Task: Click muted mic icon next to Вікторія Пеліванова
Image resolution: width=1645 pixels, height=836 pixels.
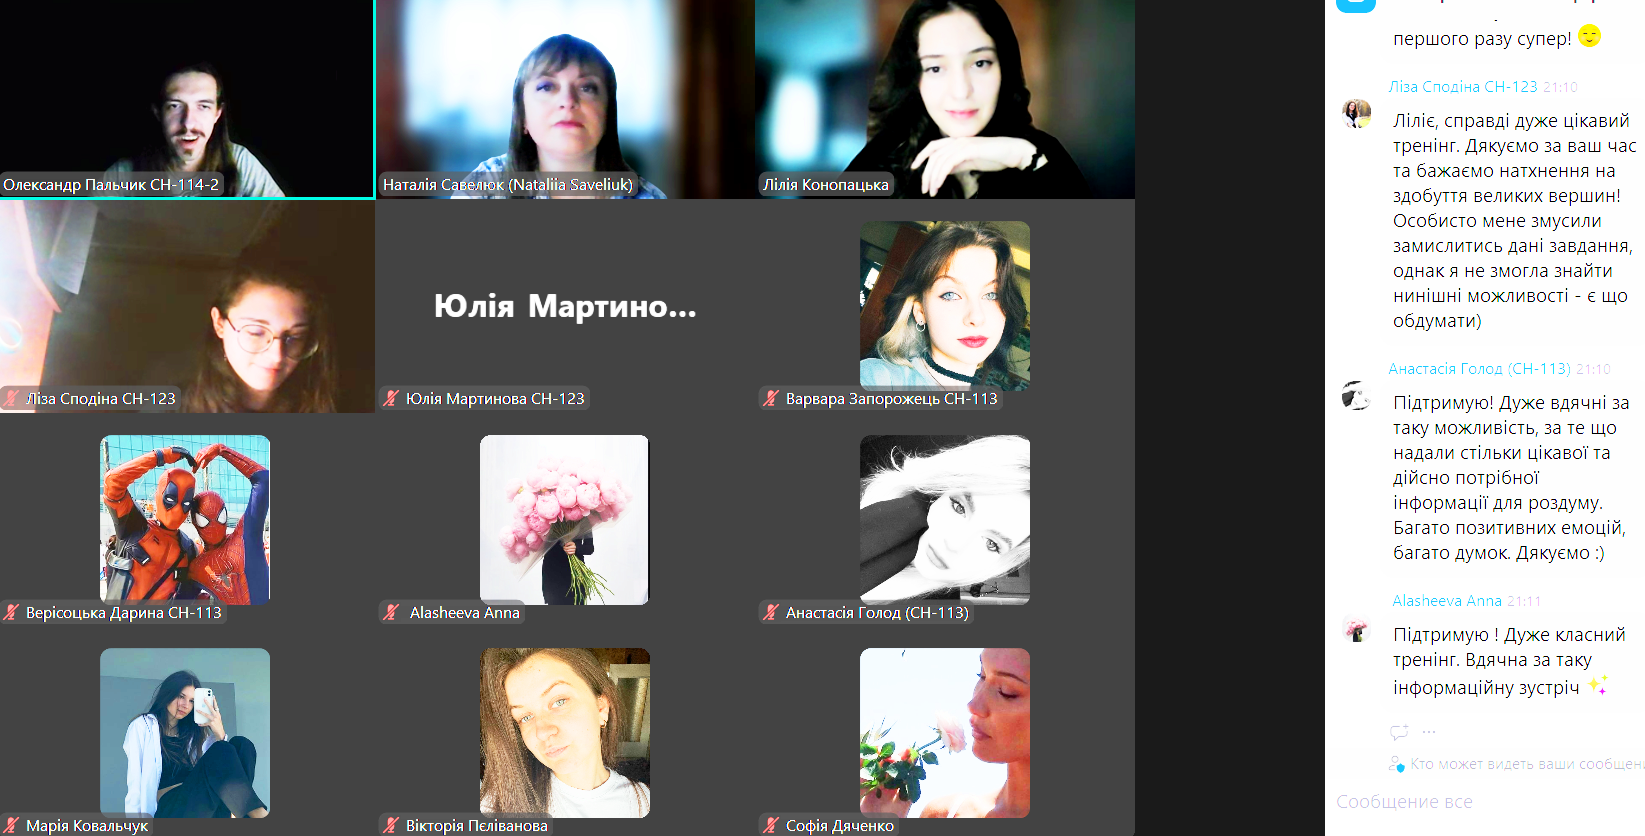Action: (x=392, y=825)
